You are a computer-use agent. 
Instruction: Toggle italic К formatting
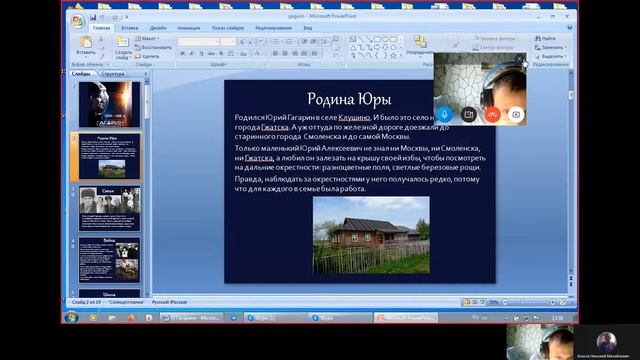click(x=192, y=53)
